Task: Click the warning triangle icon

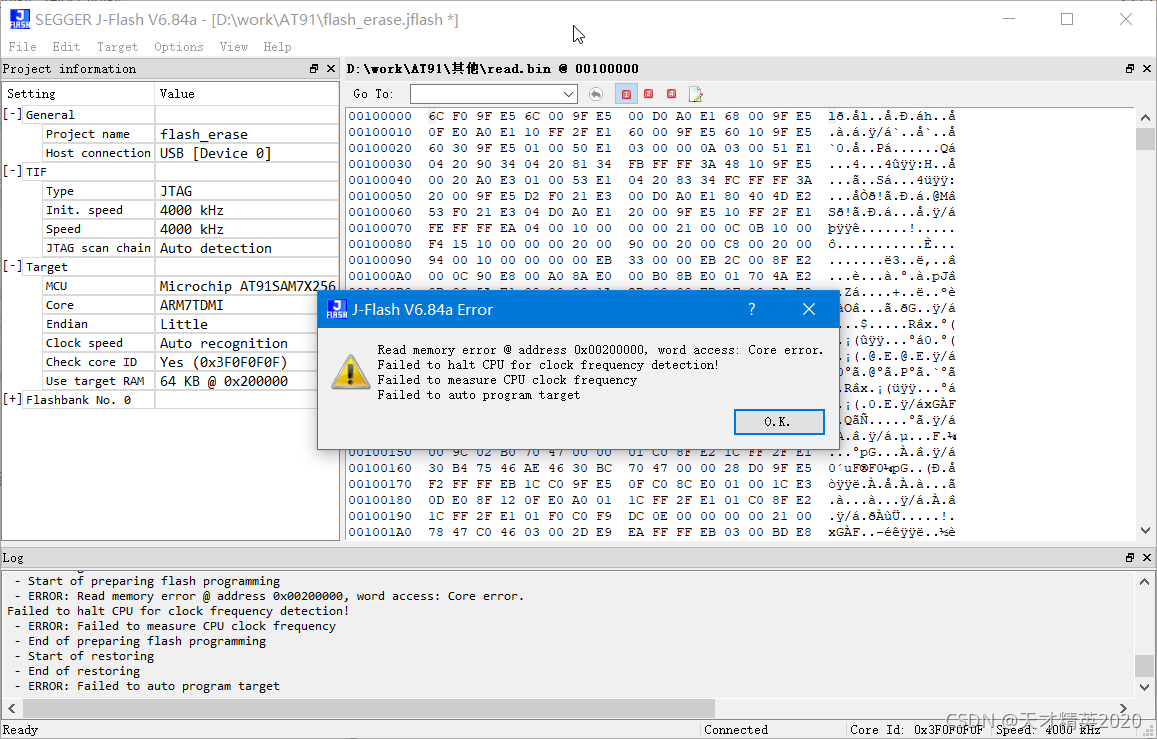Action: click(x=350, y=372)
